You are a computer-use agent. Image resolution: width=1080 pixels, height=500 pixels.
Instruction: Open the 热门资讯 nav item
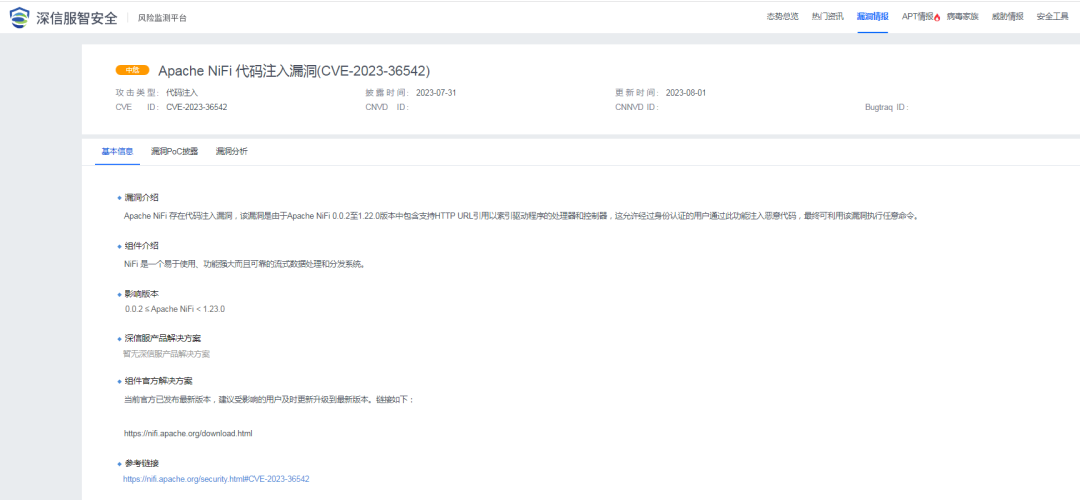click(x=827, y=17)
